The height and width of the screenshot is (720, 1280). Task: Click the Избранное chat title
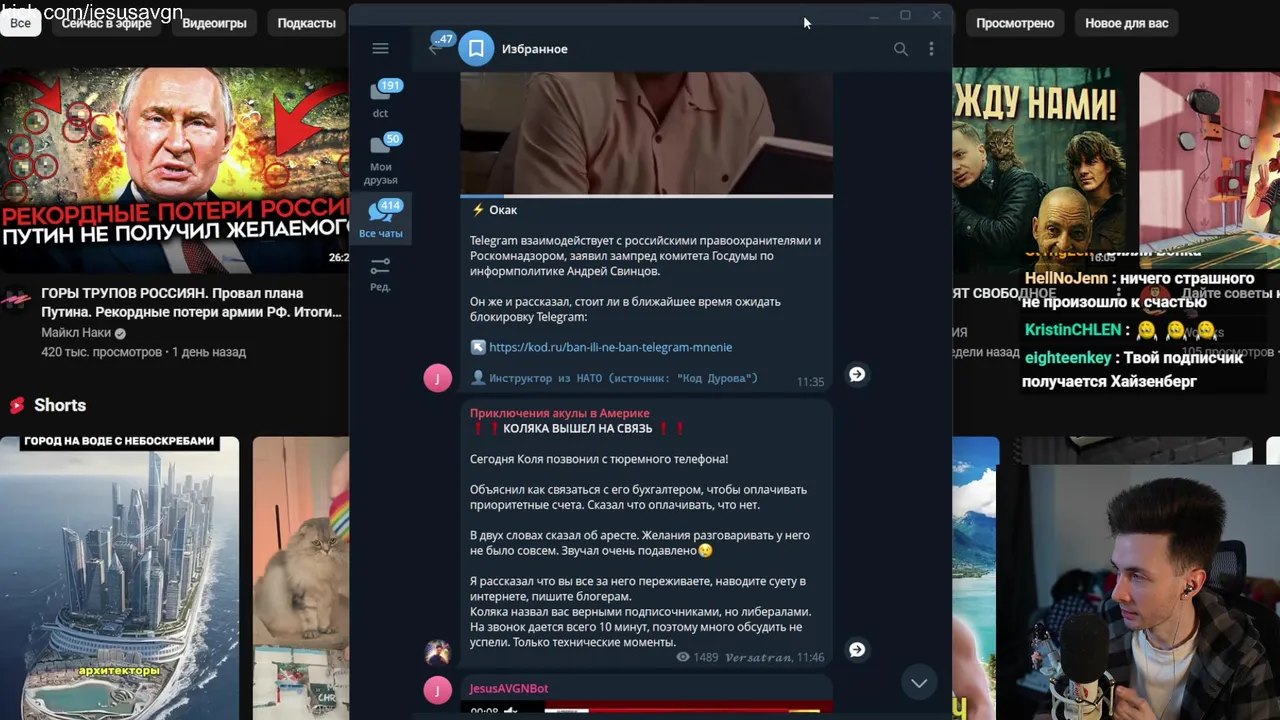534,48
